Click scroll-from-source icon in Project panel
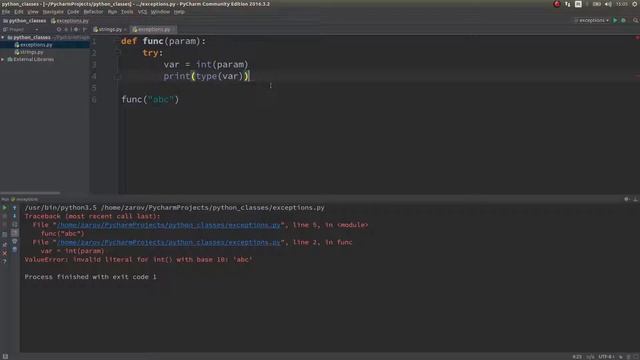640x360 pixels. click(x=59, y=29)
